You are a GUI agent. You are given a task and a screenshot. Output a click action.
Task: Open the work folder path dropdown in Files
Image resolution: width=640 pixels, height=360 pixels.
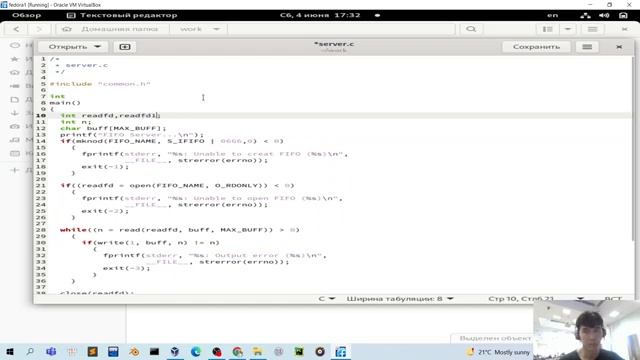click(x=200, y=29)
